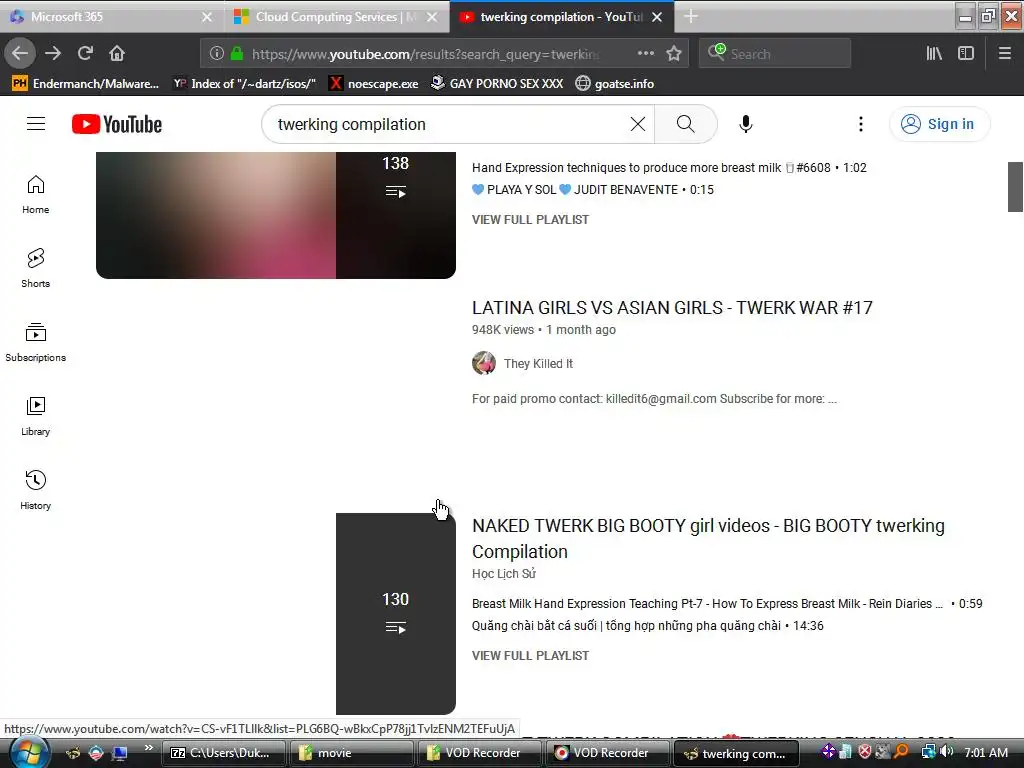Click Sign in button

(x=939, y=124)
